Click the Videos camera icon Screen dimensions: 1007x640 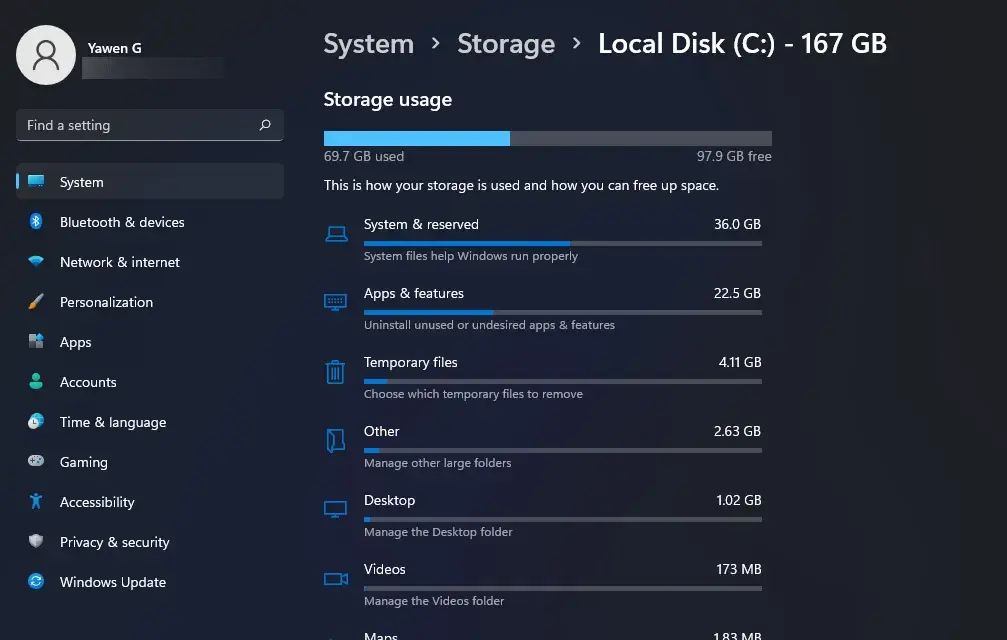coord(336,579)
